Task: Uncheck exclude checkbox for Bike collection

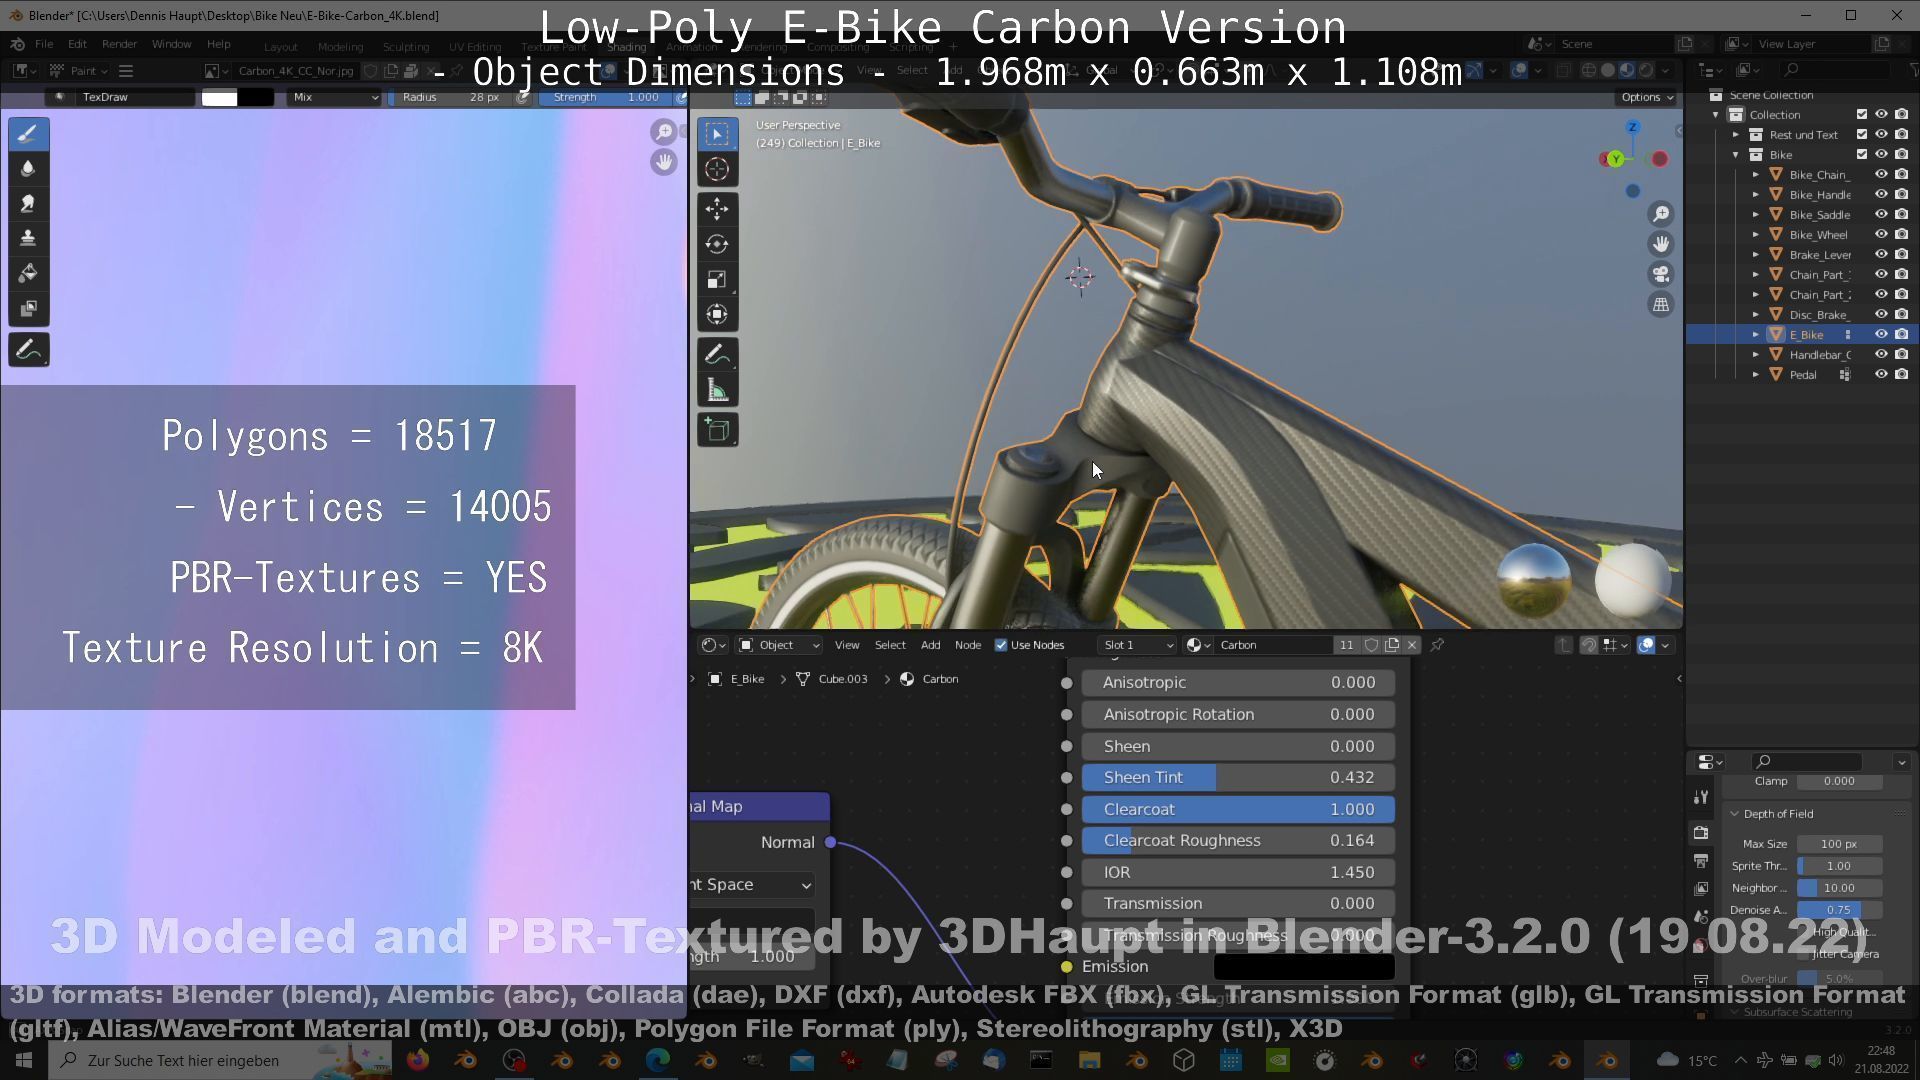Action: pyautogui.click(x=1862, y=155)
